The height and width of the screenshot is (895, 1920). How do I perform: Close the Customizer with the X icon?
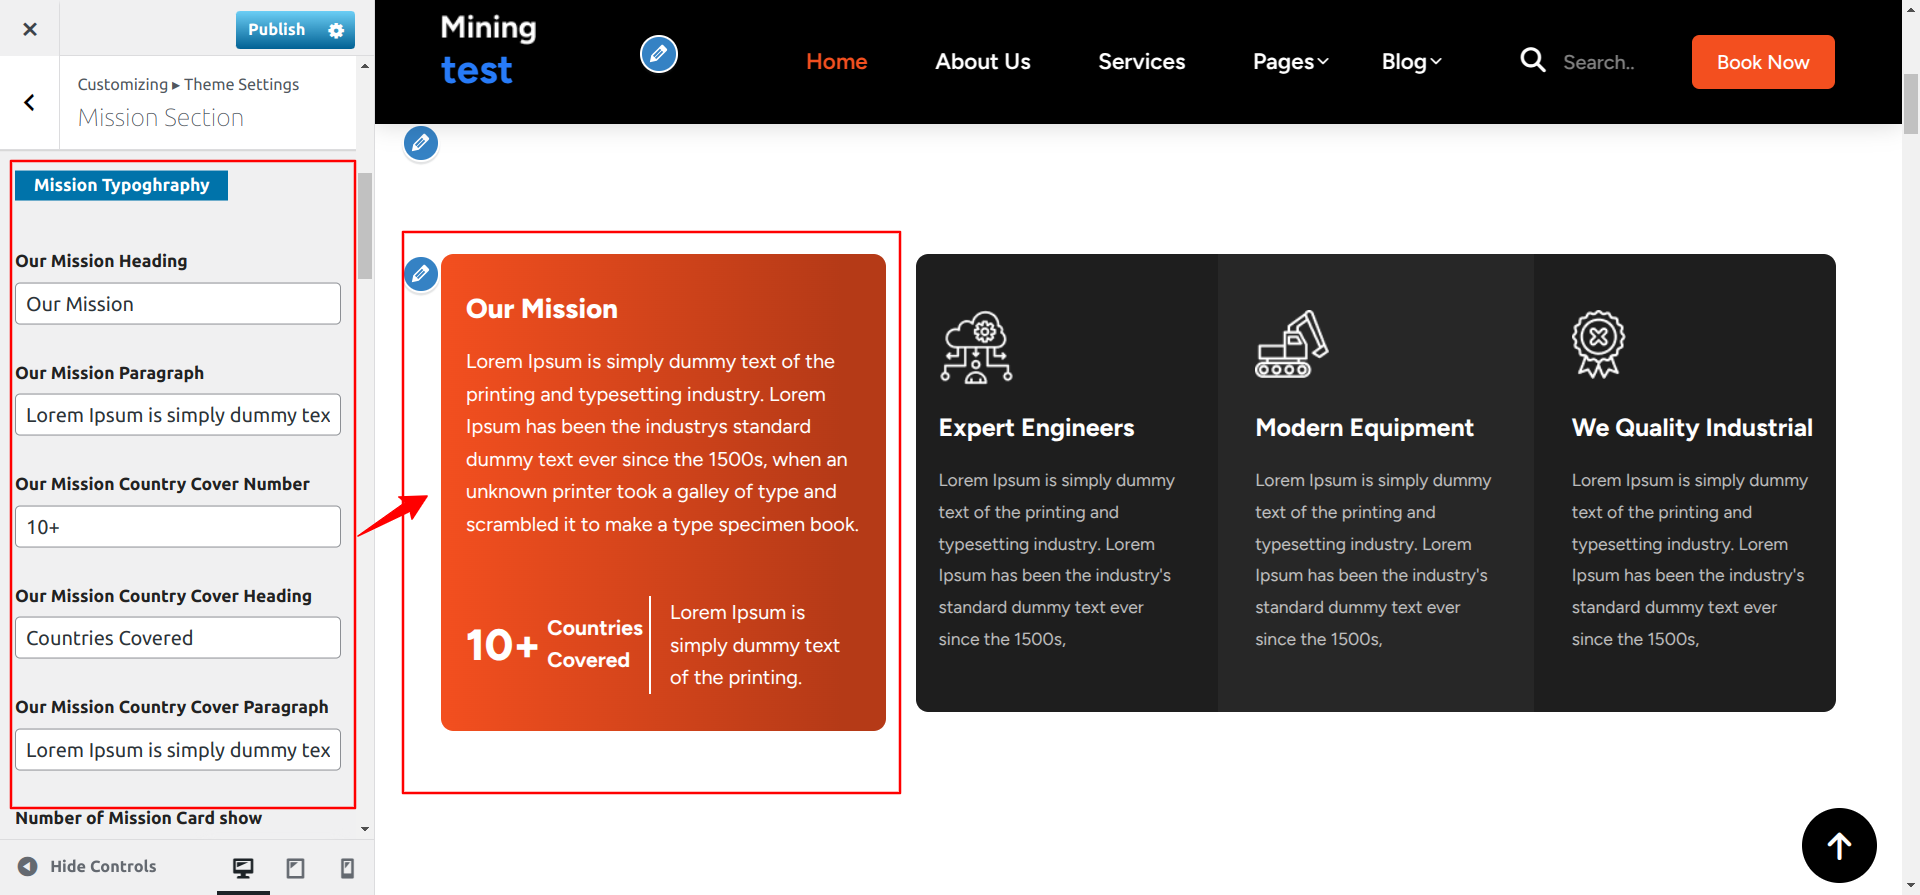[30, 29]
